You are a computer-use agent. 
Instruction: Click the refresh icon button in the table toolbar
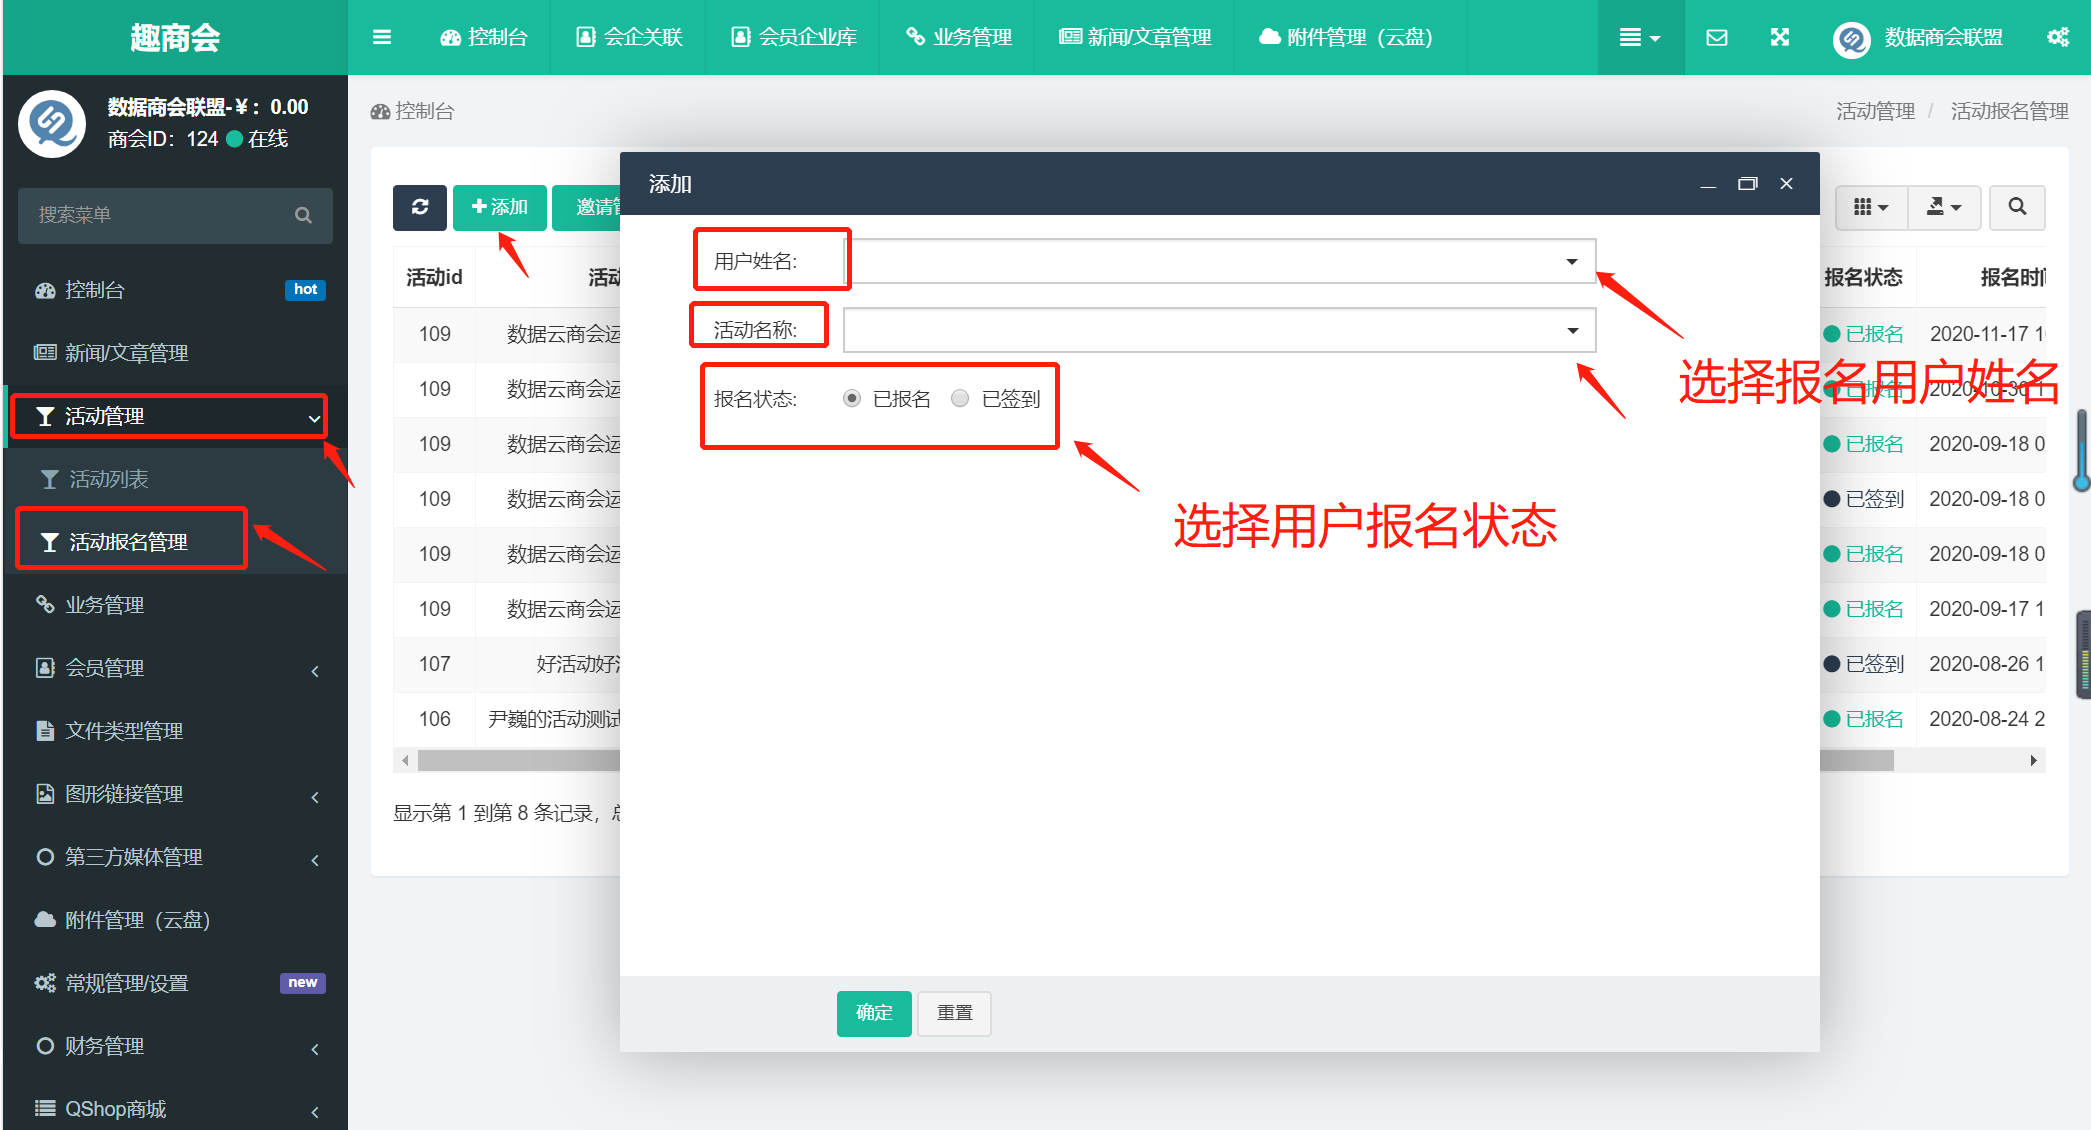coord(420,207)
